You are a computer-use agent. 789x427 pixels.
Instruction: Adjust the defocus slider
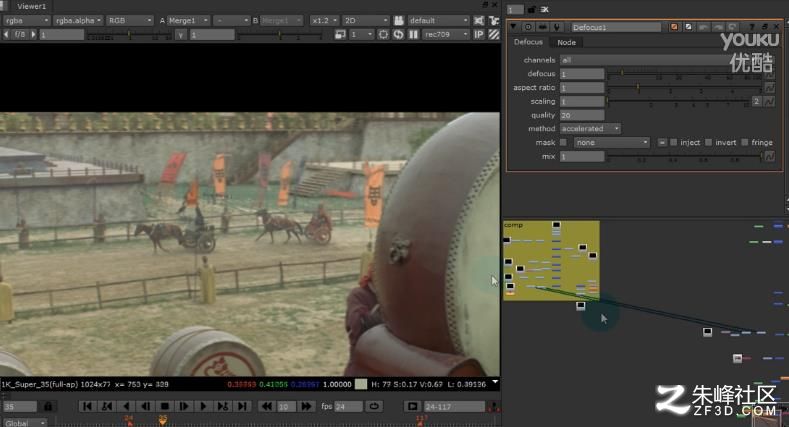(685, 74)
